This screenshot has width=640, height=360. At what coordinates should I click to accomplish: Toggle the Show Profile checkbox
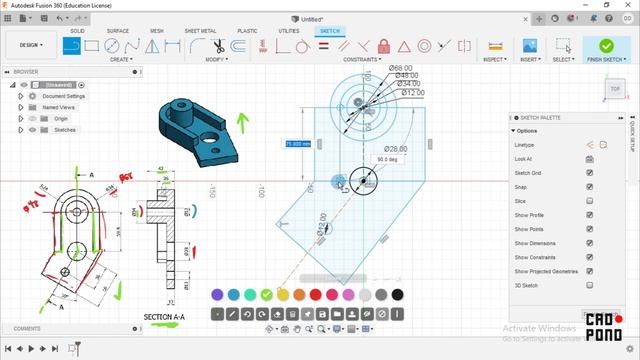589,215
